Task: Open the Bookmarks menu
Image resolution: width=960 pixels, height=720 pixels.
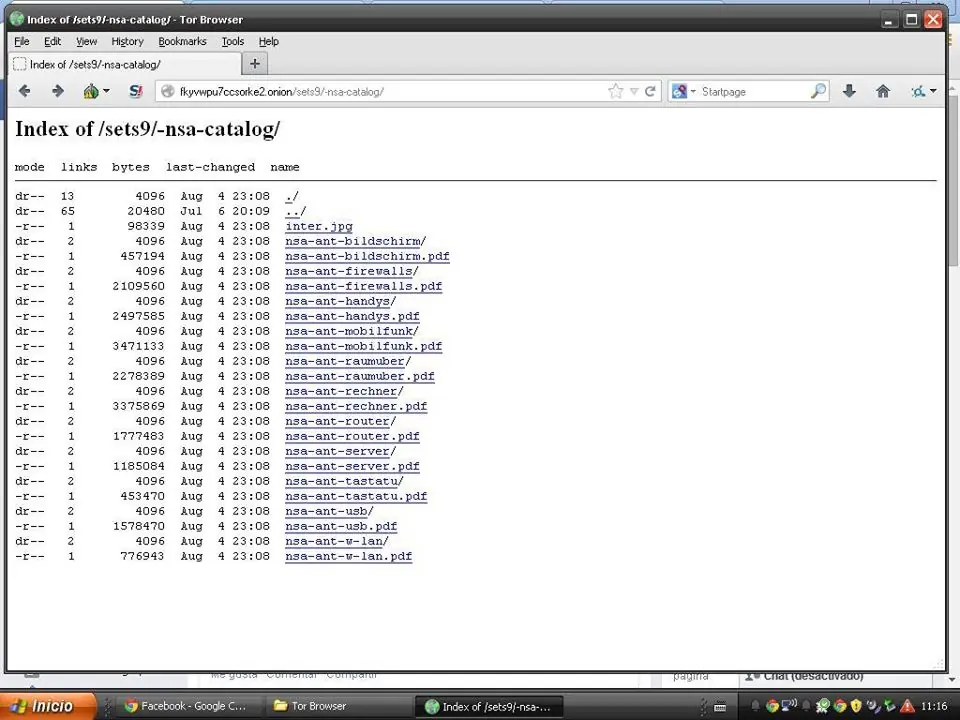Action: coord(182,42)
